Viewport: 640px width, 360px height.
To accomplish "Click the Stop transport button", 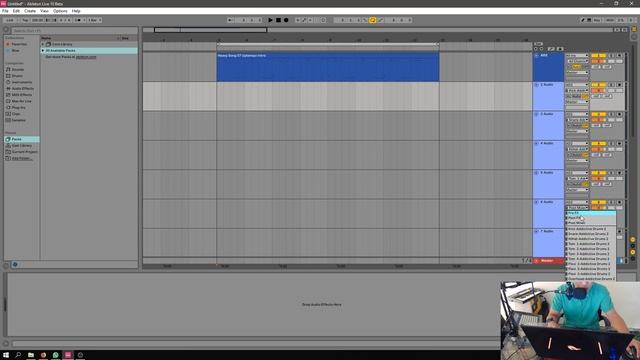I will [278, 20].
